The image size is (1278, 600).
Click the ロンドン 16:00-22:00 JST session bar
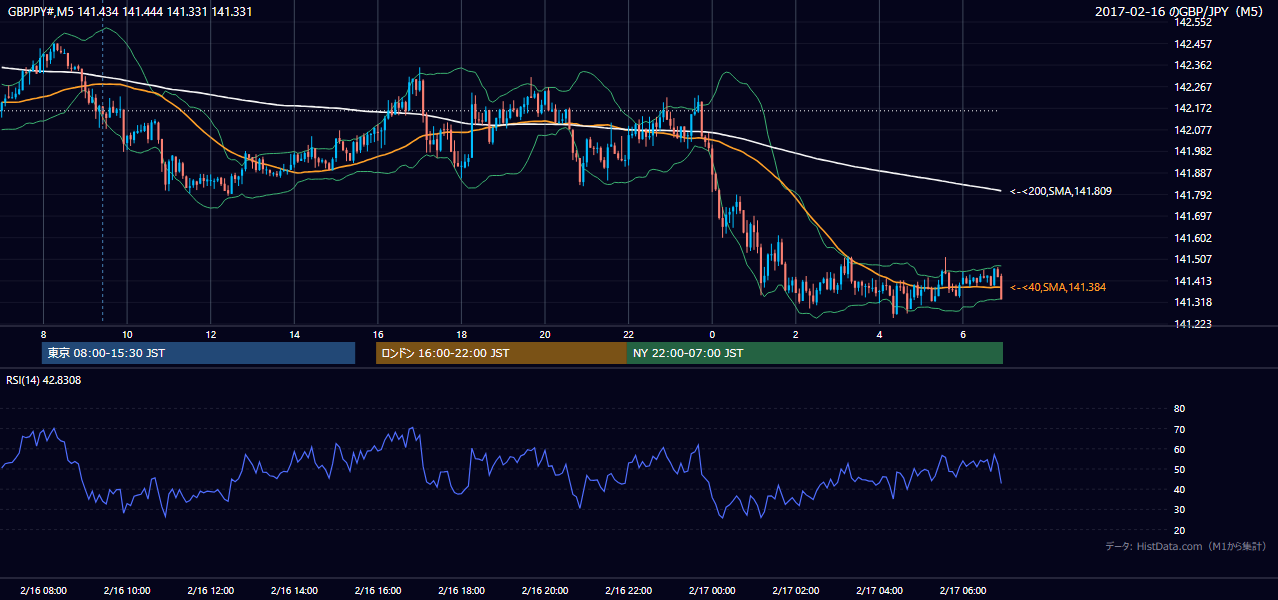tap(501, 353)
